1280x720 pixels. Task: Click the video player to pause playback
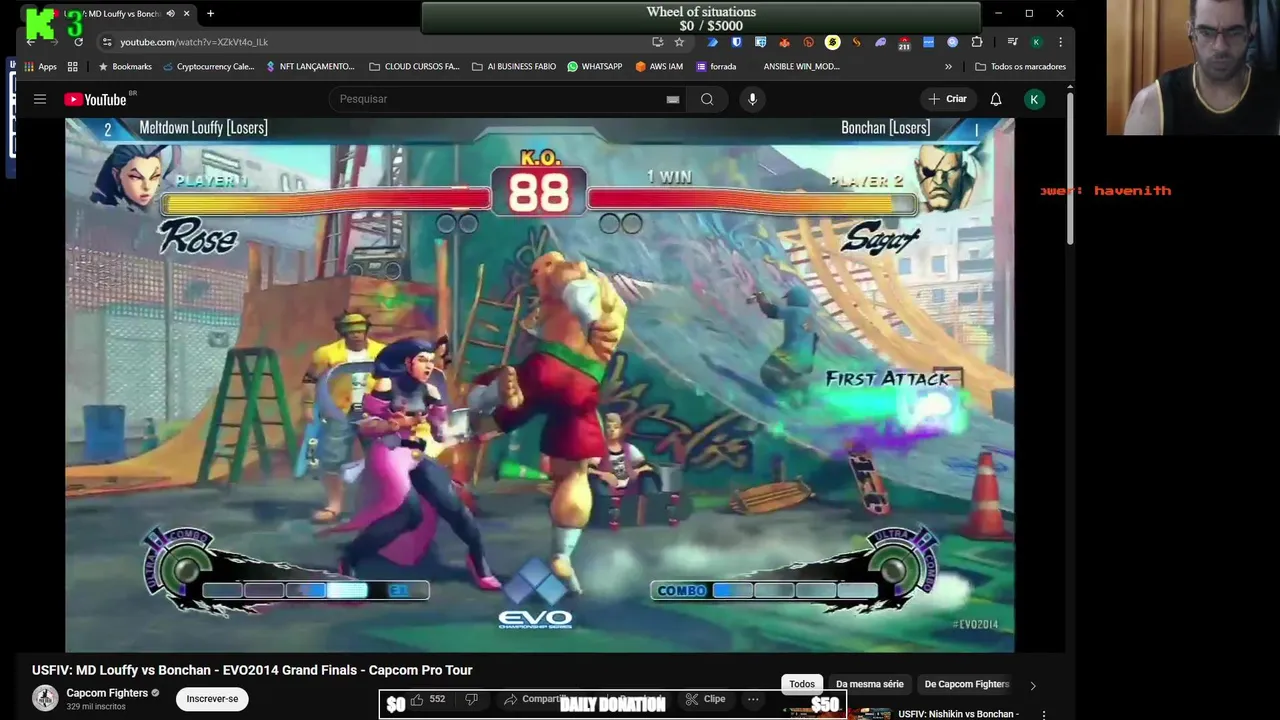pyautogui.click(x=540, y=385)
